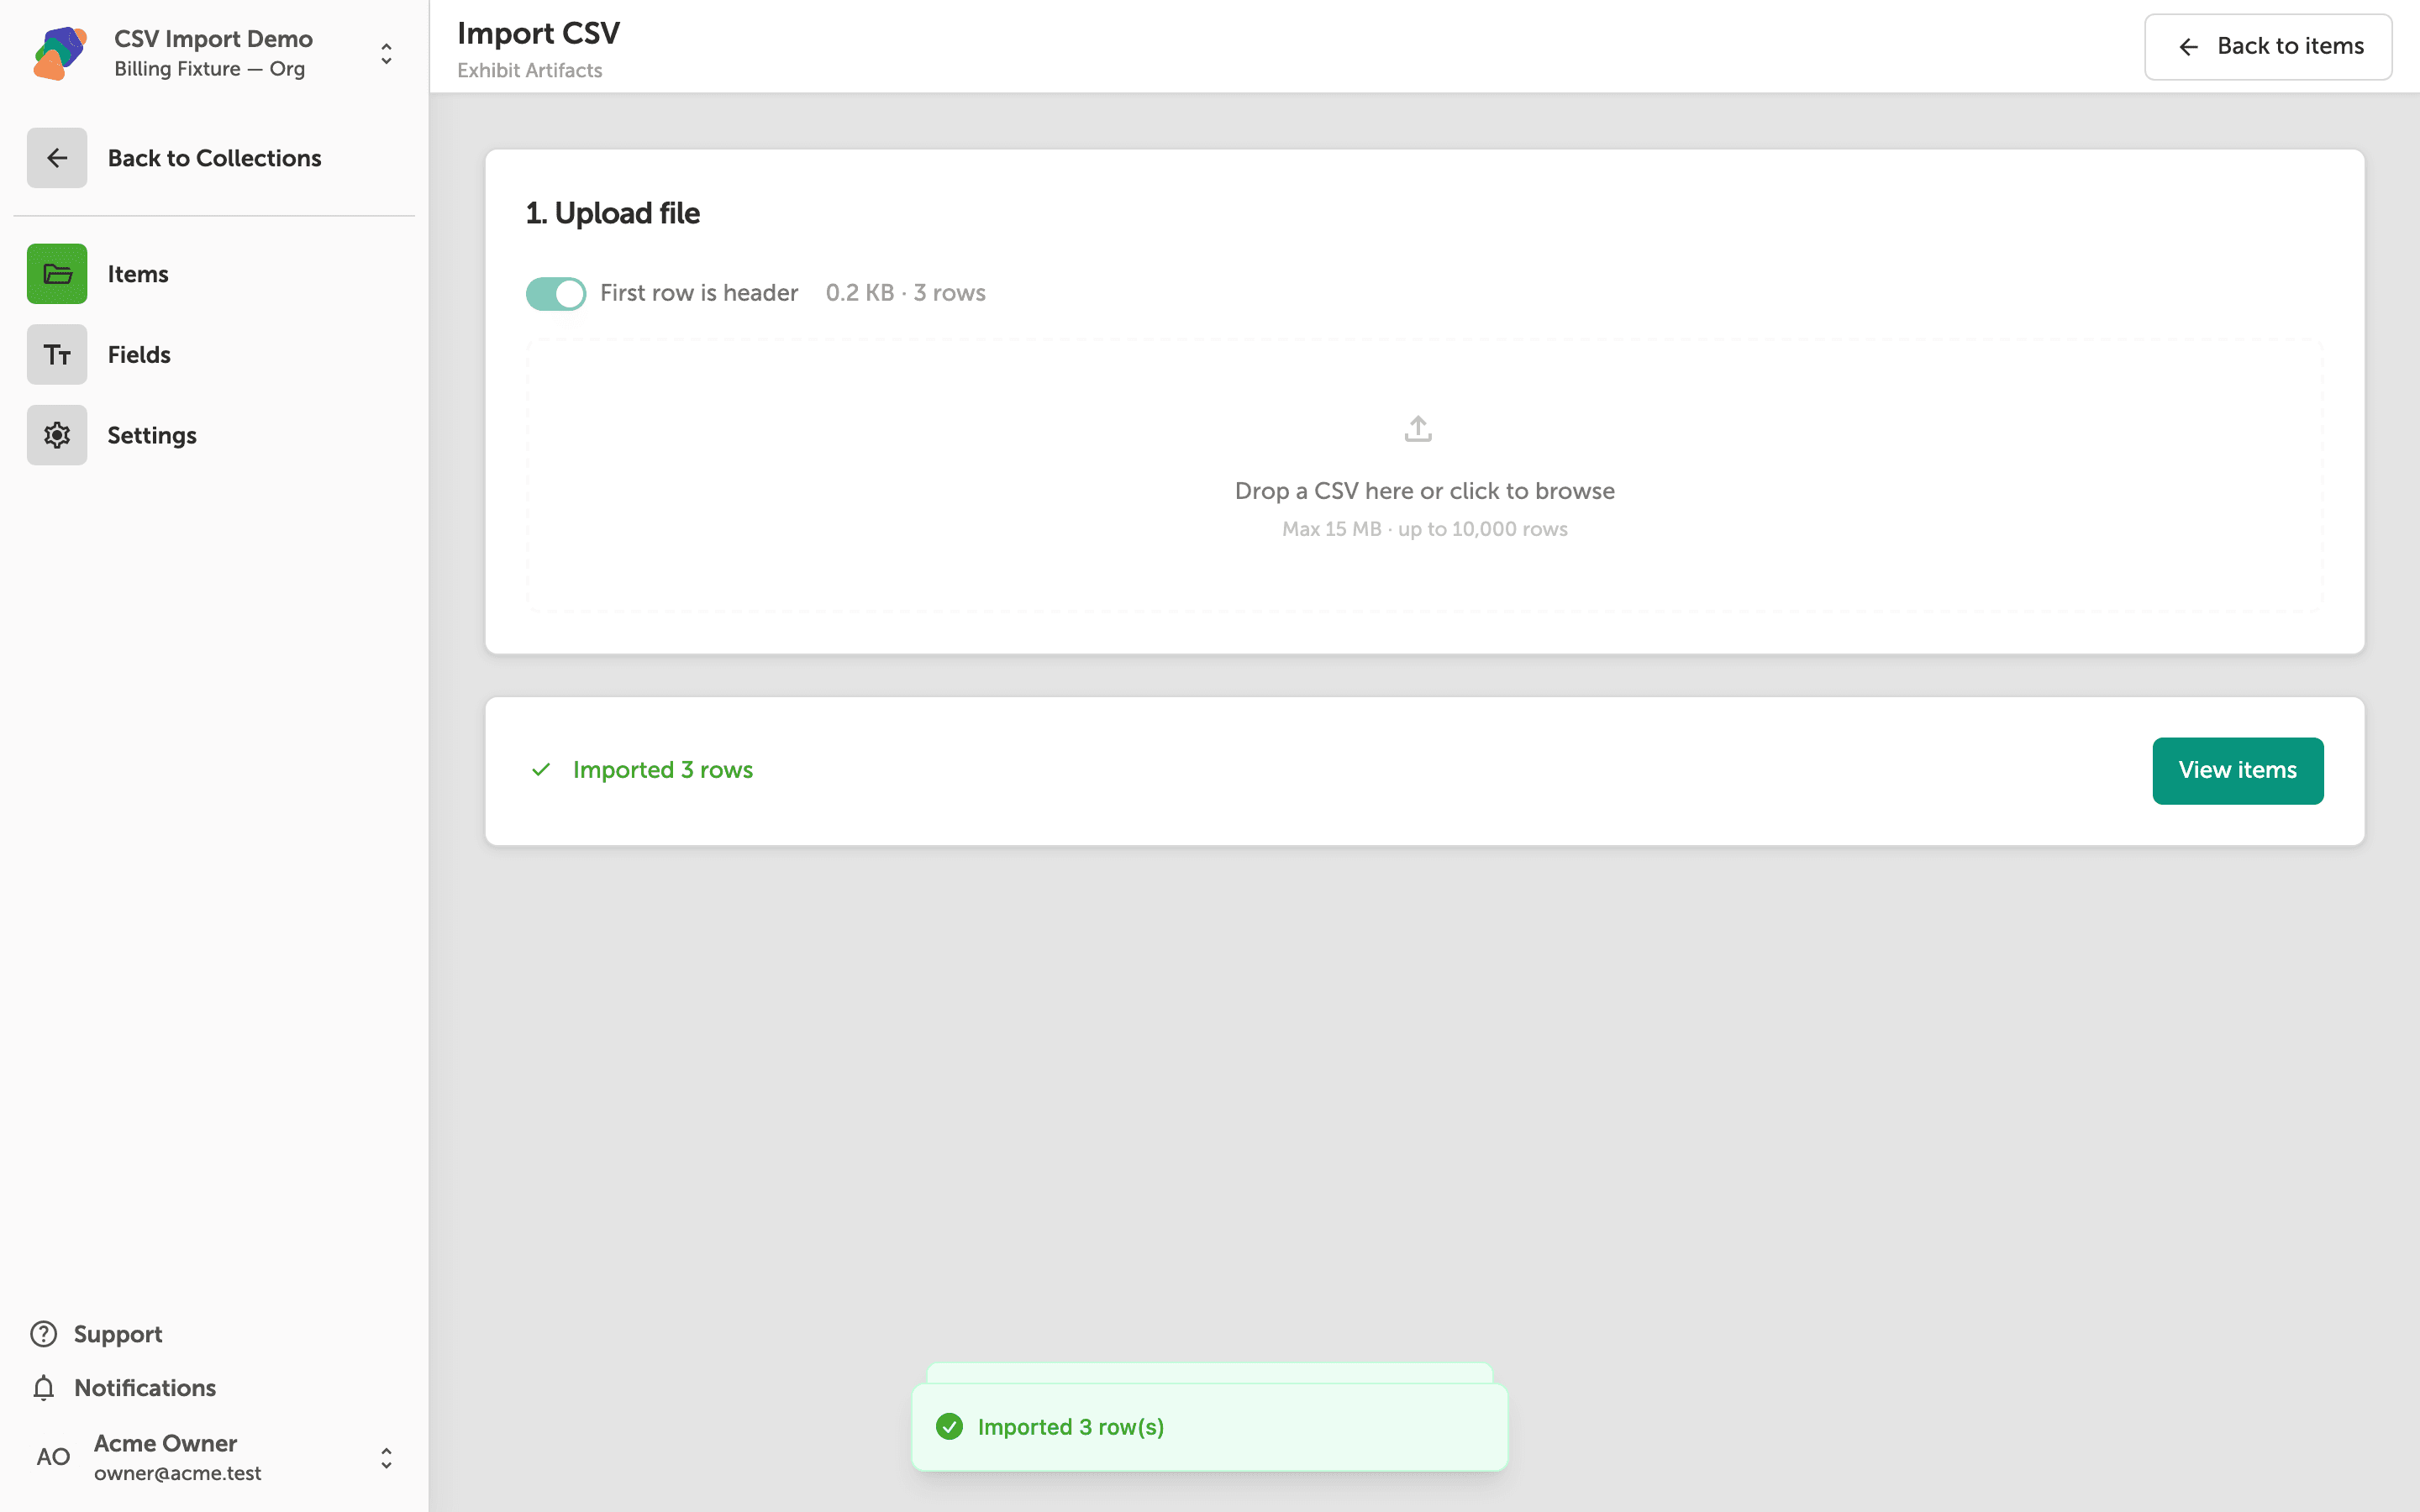The height and width of the screenshot is (1512, 2420).
Task: Click the View items button
Action: pyautogui.click(x=2237, y=770)
